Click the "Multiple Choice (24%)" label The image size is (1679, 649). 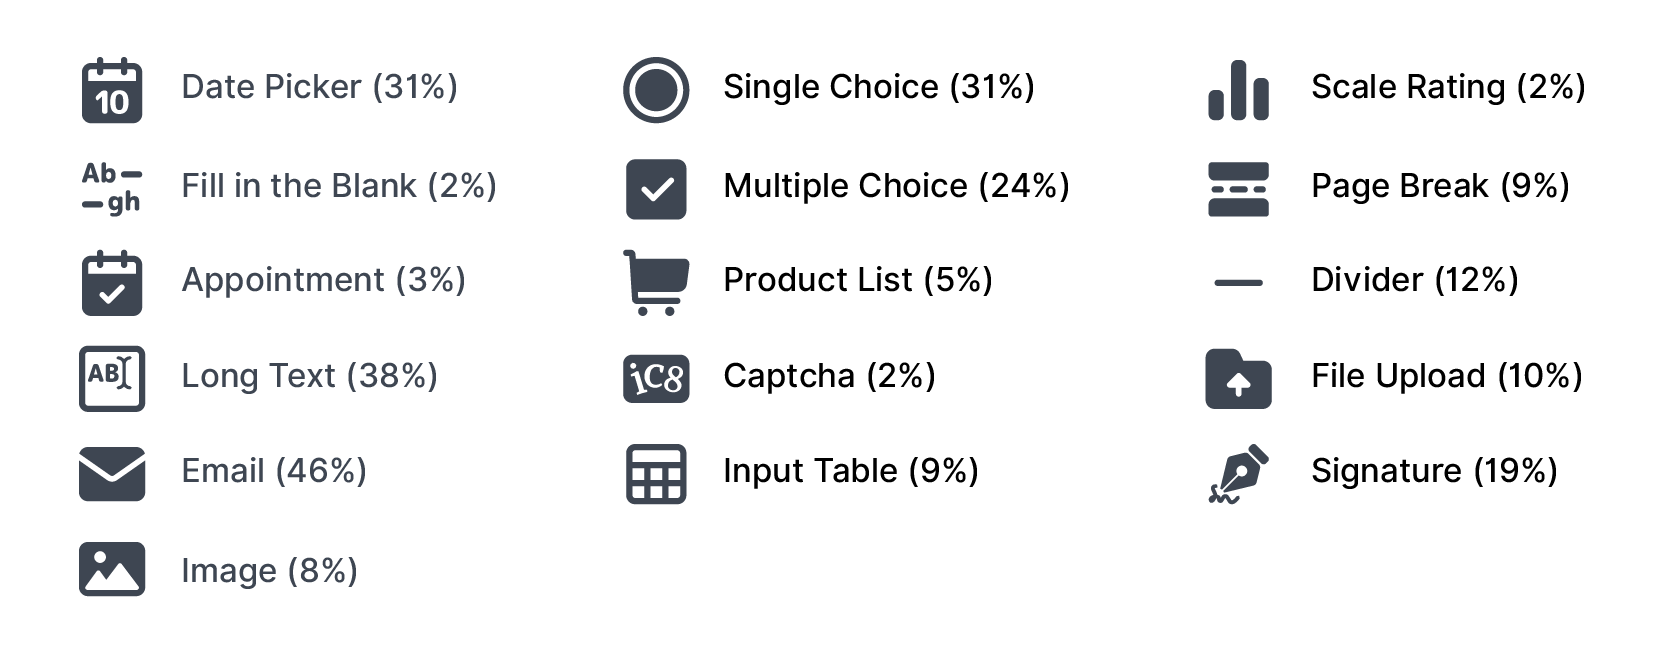pos(896,185)
